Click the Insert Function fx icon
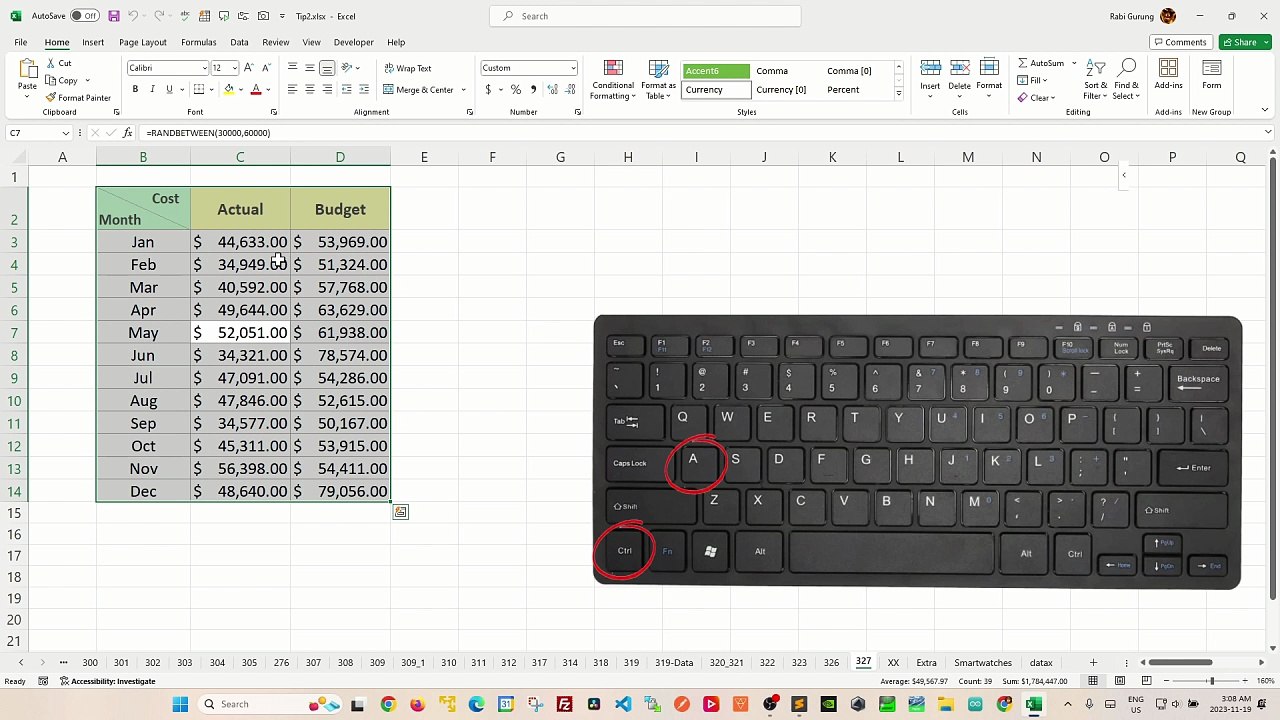1280x720 pixels. 127,133
